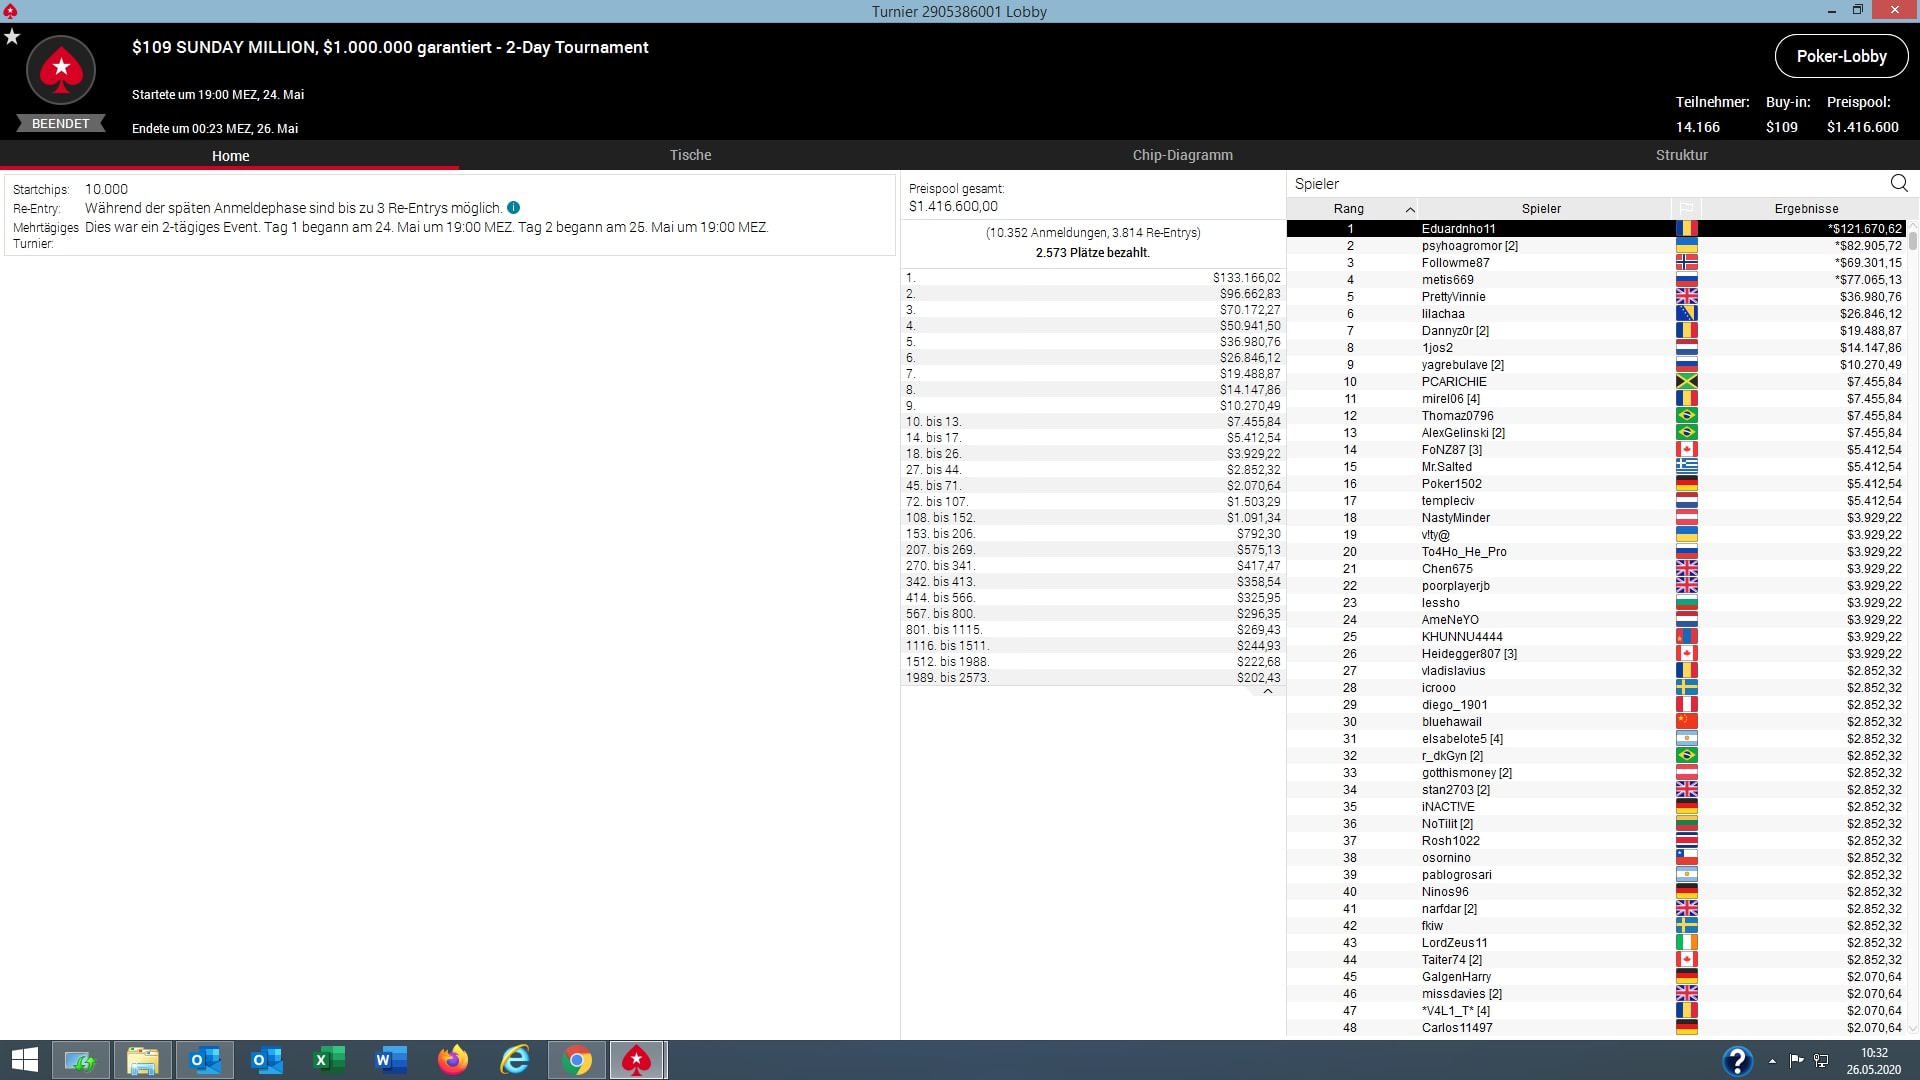Select player Eduardnho11 row
The image size is (1920, 1080).
tap(1458, 229)
